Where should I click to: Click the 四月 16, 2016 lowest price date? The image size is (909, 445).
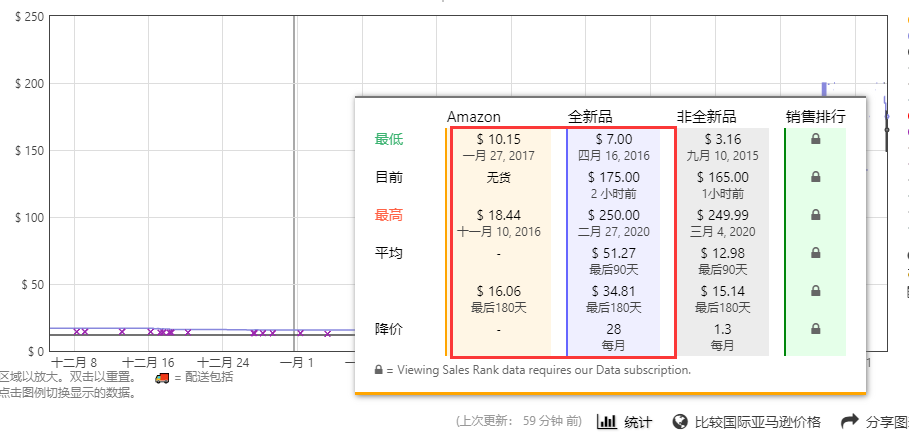[614, 156]
